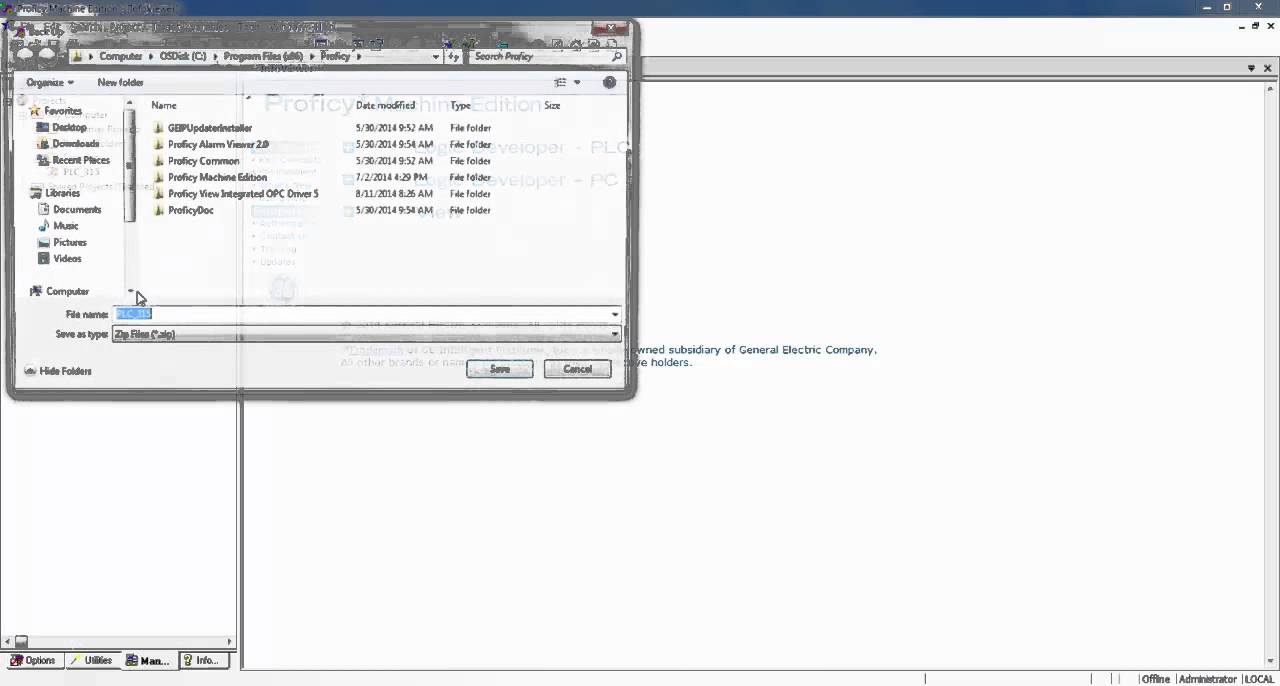Select the ProficyDoc folder
The width and height of the screenshot is (1280, 686).
pyautogui.click(x=190, y=211)
